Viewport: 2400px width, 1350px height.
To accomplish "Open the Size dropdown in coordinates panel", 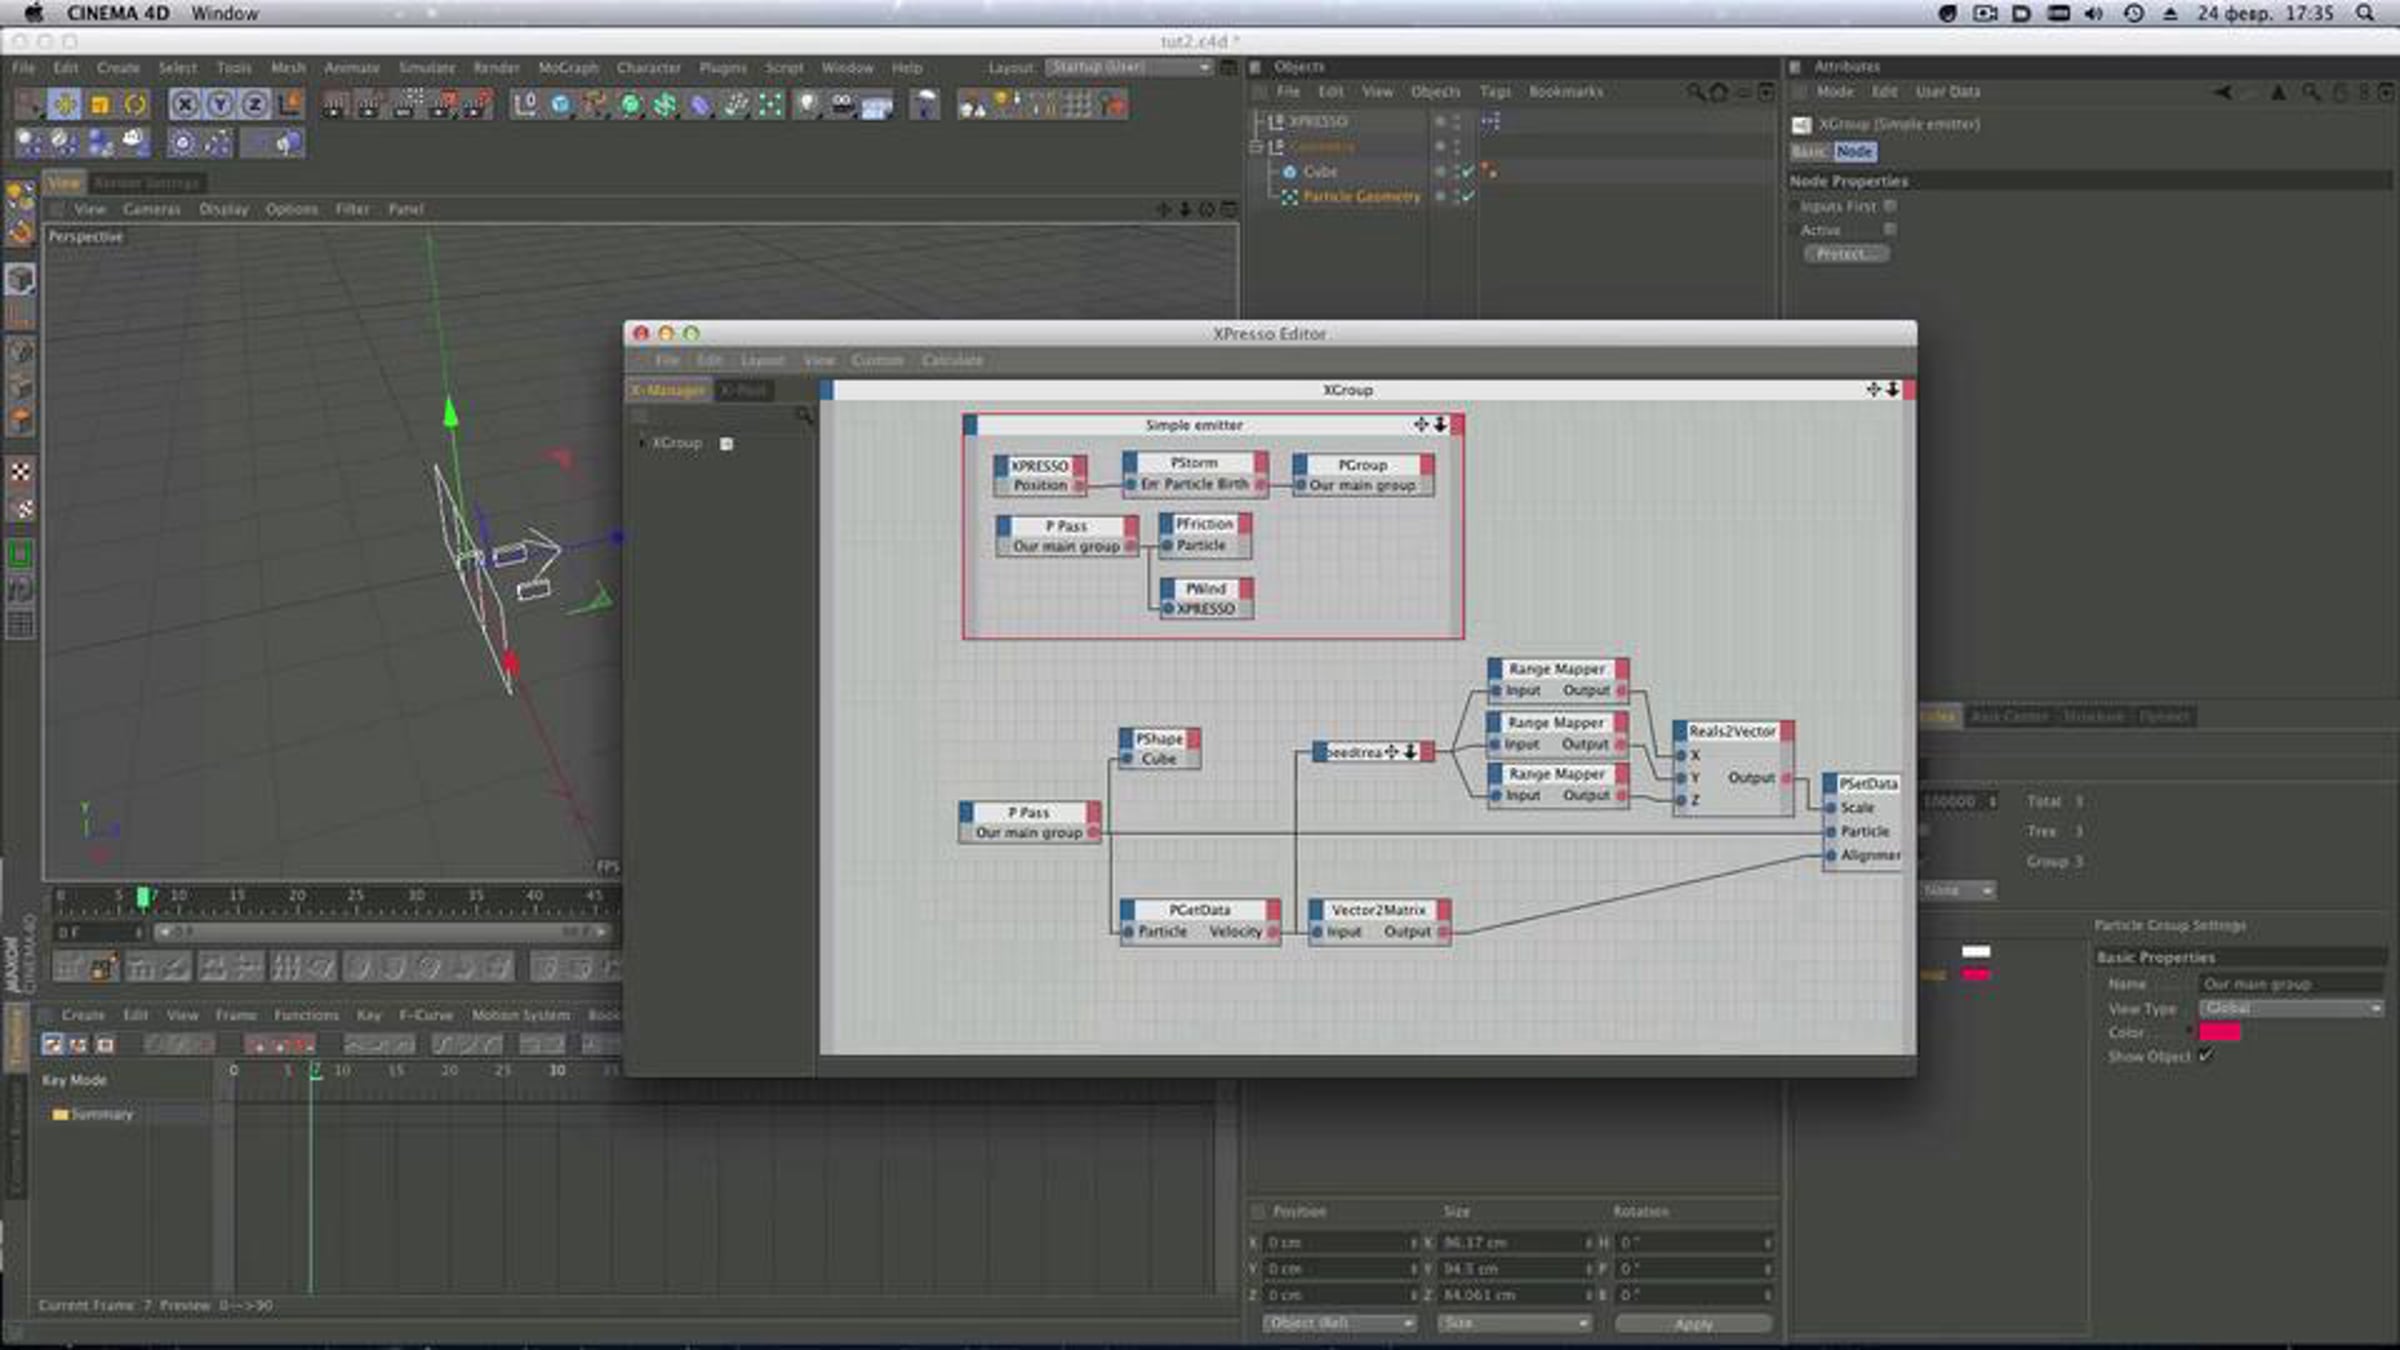I will [x=1514, y=1323].
